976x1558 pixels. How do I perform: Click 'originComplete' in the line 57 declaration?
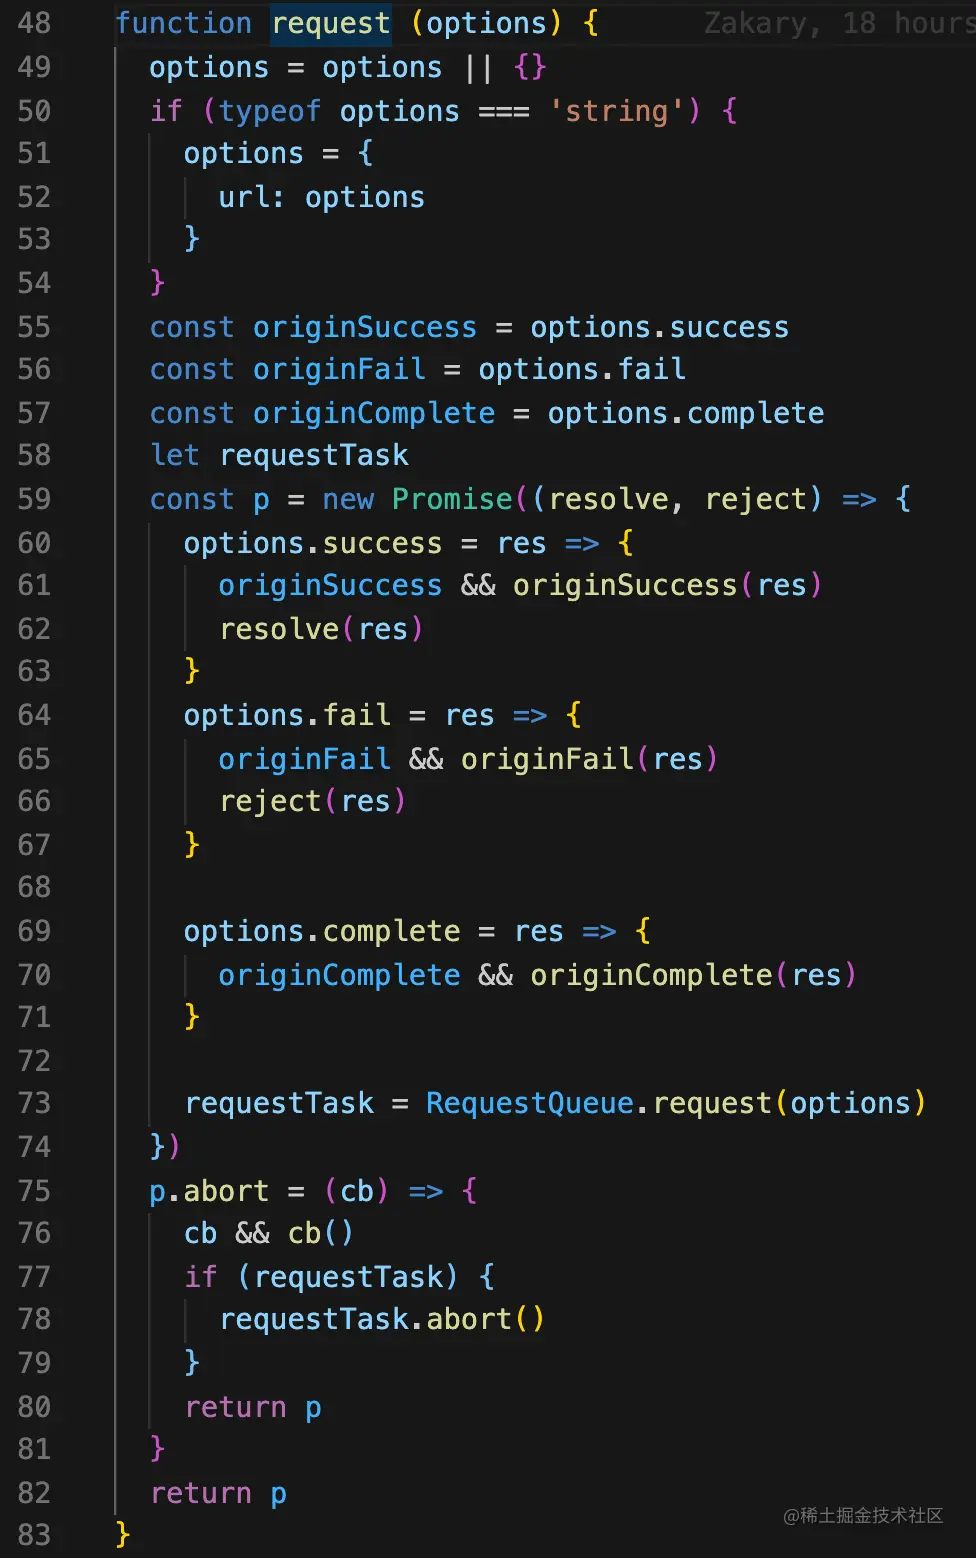(374, 413)
